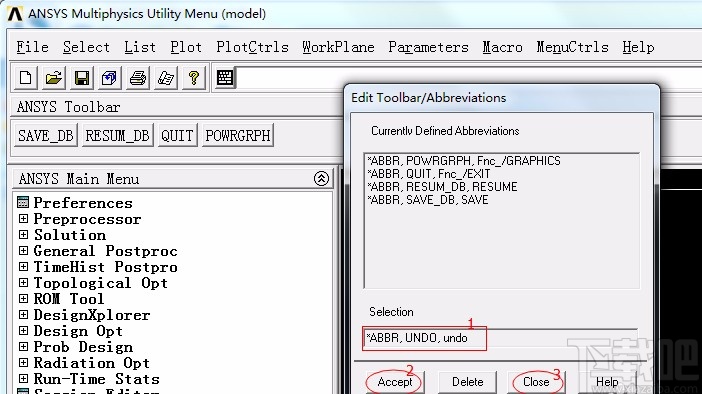This screenshot has width=702, height=394.
Task: Click the SAVE_DB toolbar button
Action: point(45,135)
